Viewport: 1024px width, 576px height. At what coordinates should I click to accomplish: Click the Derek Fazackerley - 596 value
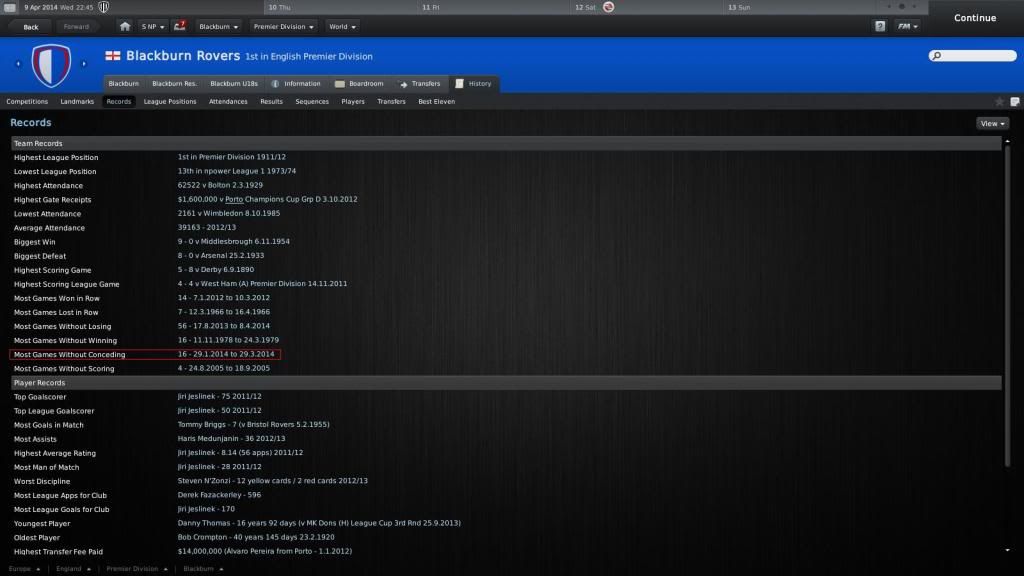click(219, 495)
